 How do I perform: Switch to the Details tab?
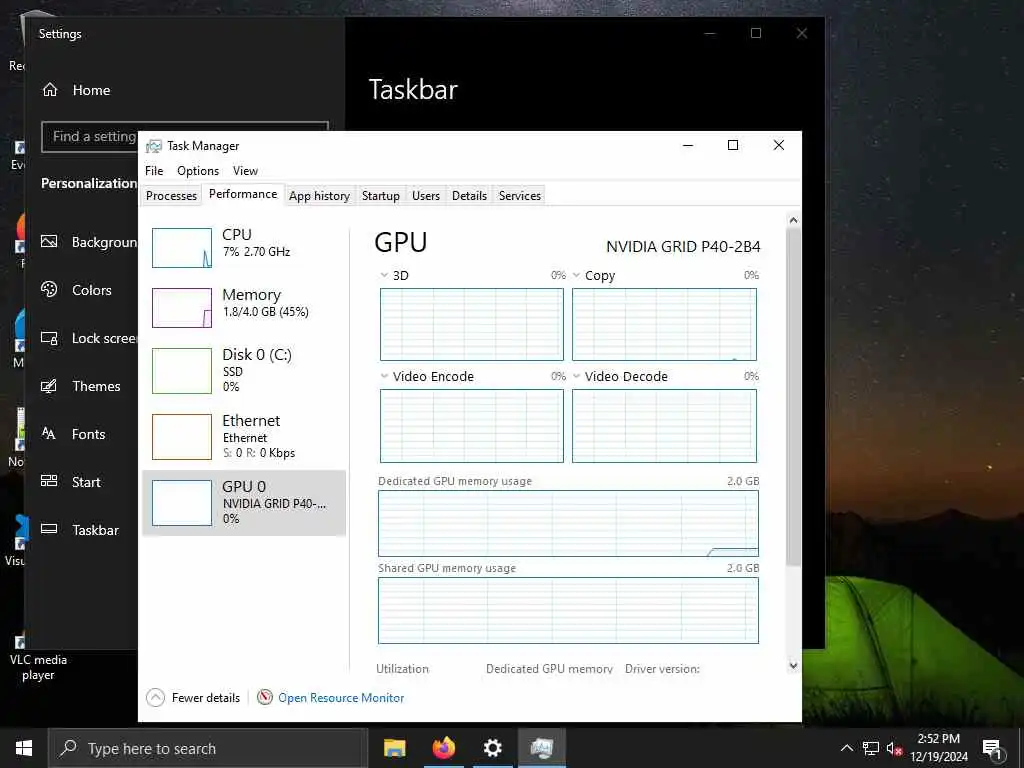click(469, 195)
